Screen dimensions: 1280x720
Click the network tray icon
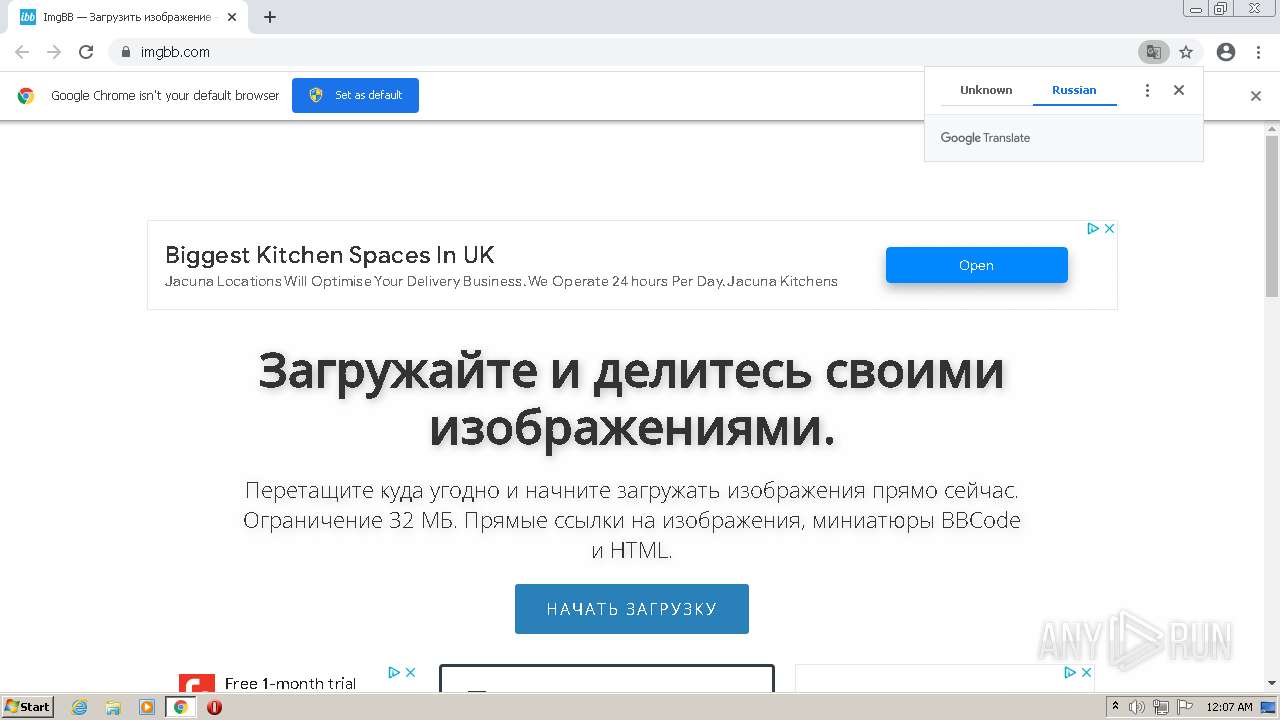tap(1161, 707)
